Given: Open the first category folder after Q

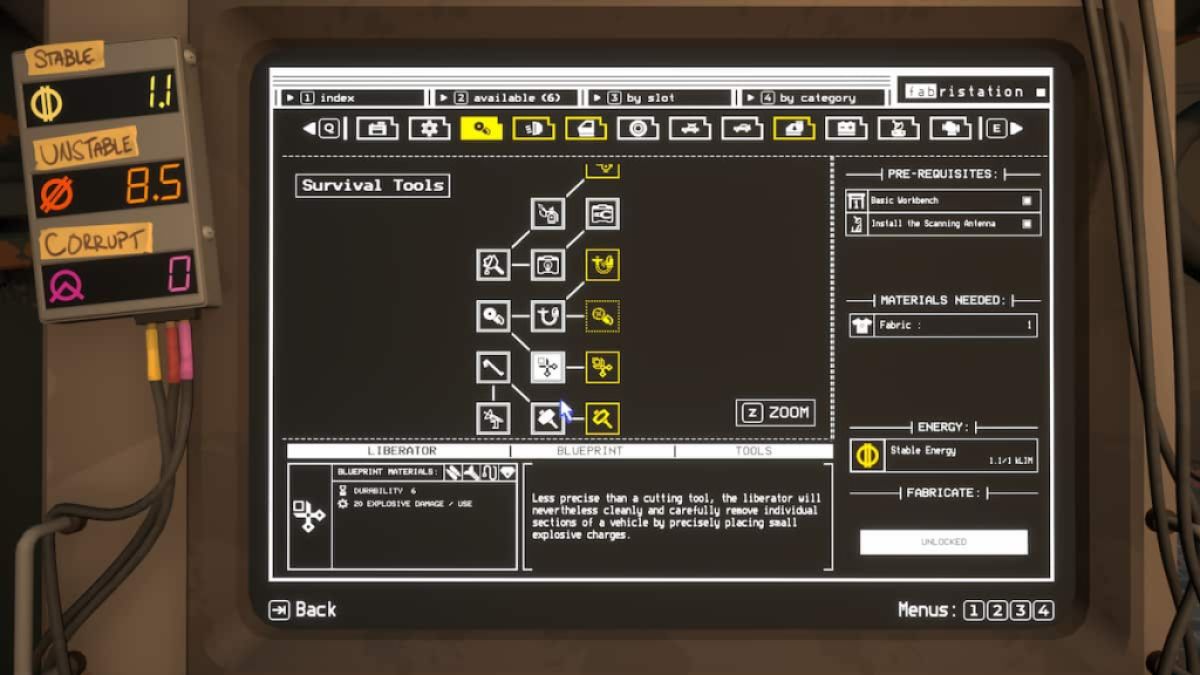Looking at the screenshot, I should click(377, 128).
